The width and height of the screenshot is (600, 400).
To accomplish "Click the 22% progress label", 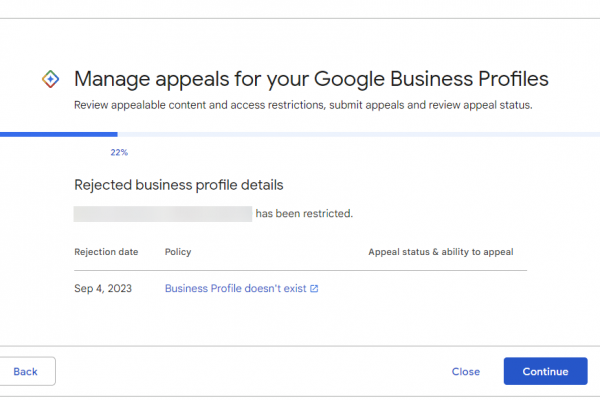I will [x=119, y=153].
